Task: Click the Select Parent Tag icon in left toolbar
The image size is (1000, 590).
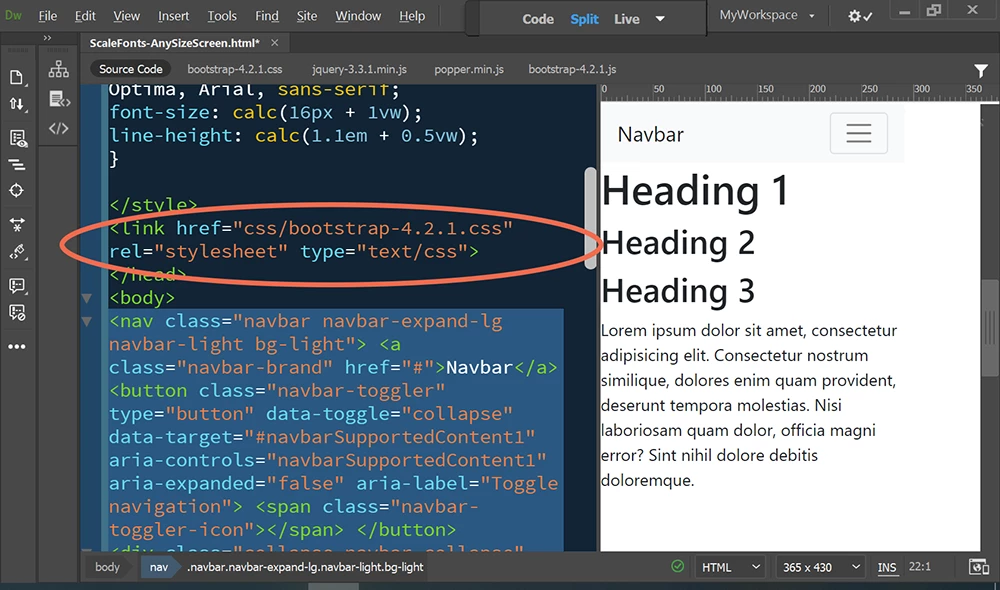Action: click(x=17, y=253)
